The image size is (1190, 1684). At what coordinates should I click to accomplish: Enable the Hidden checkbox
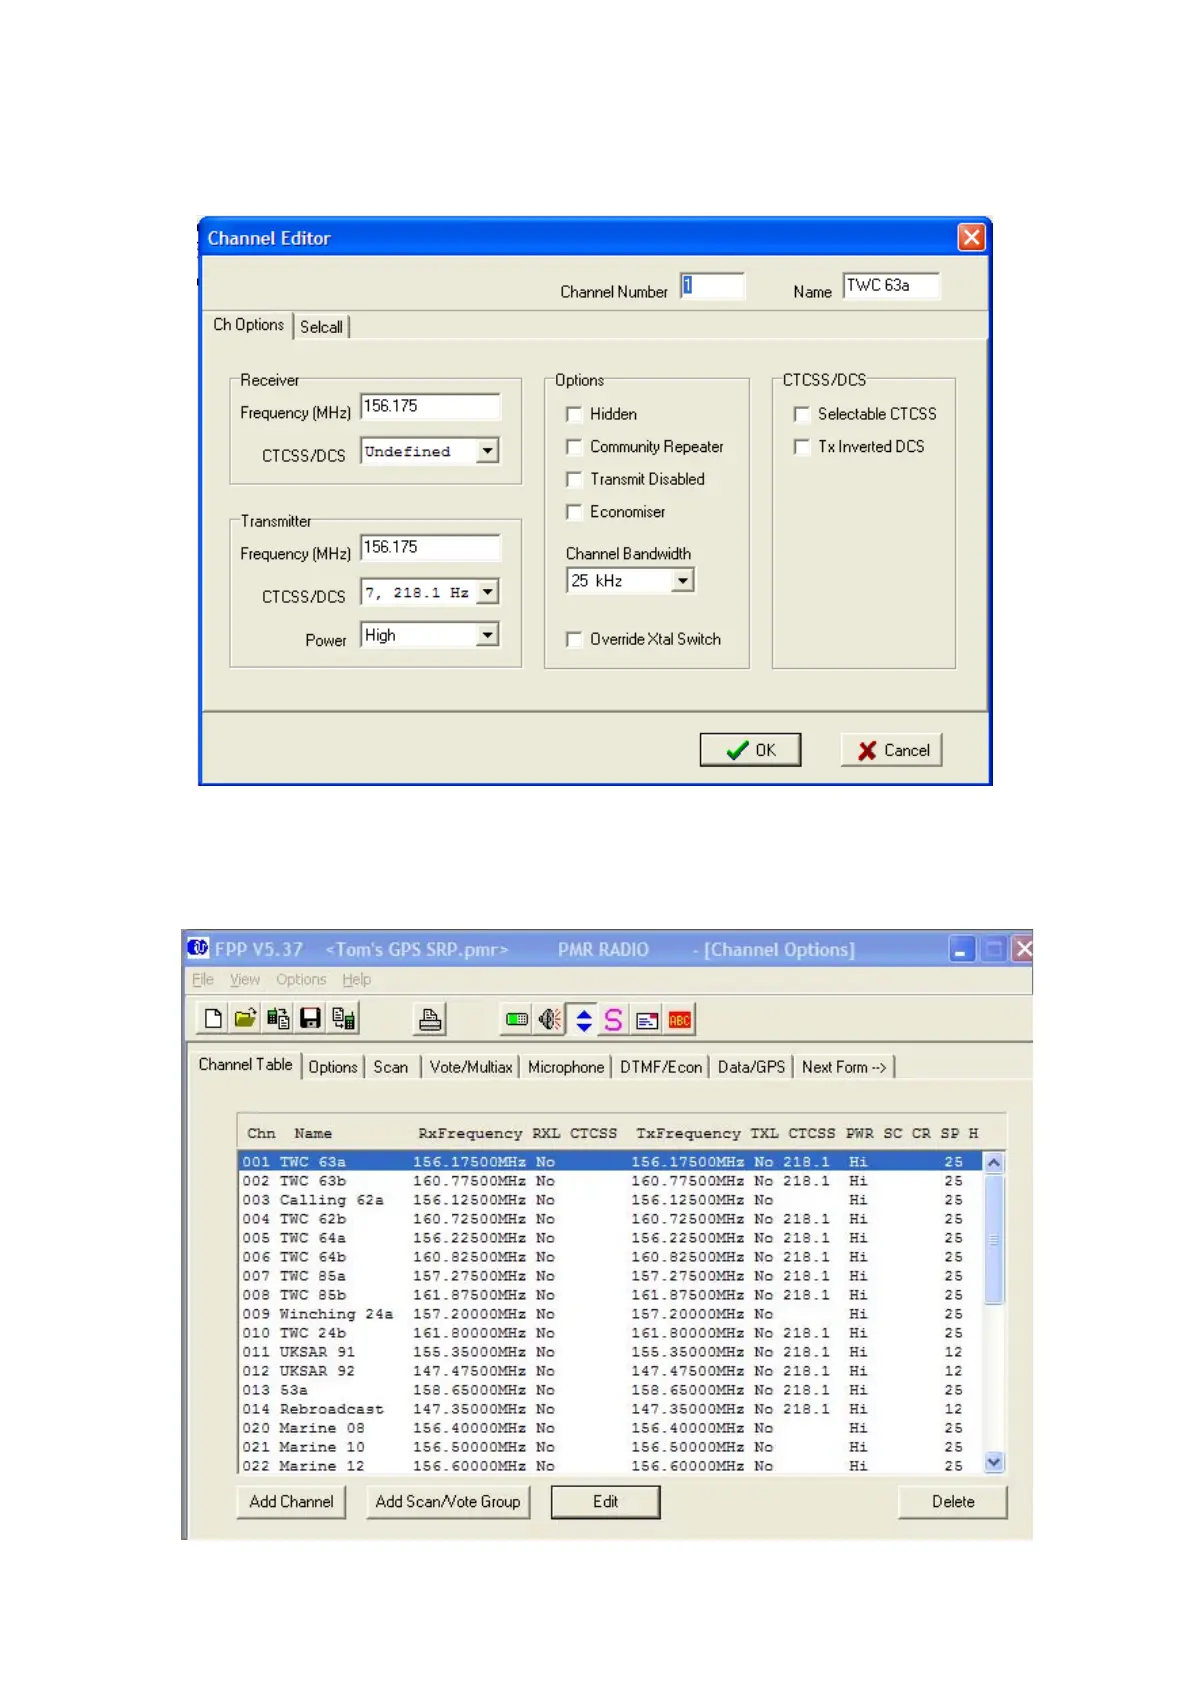click(574, 414)
